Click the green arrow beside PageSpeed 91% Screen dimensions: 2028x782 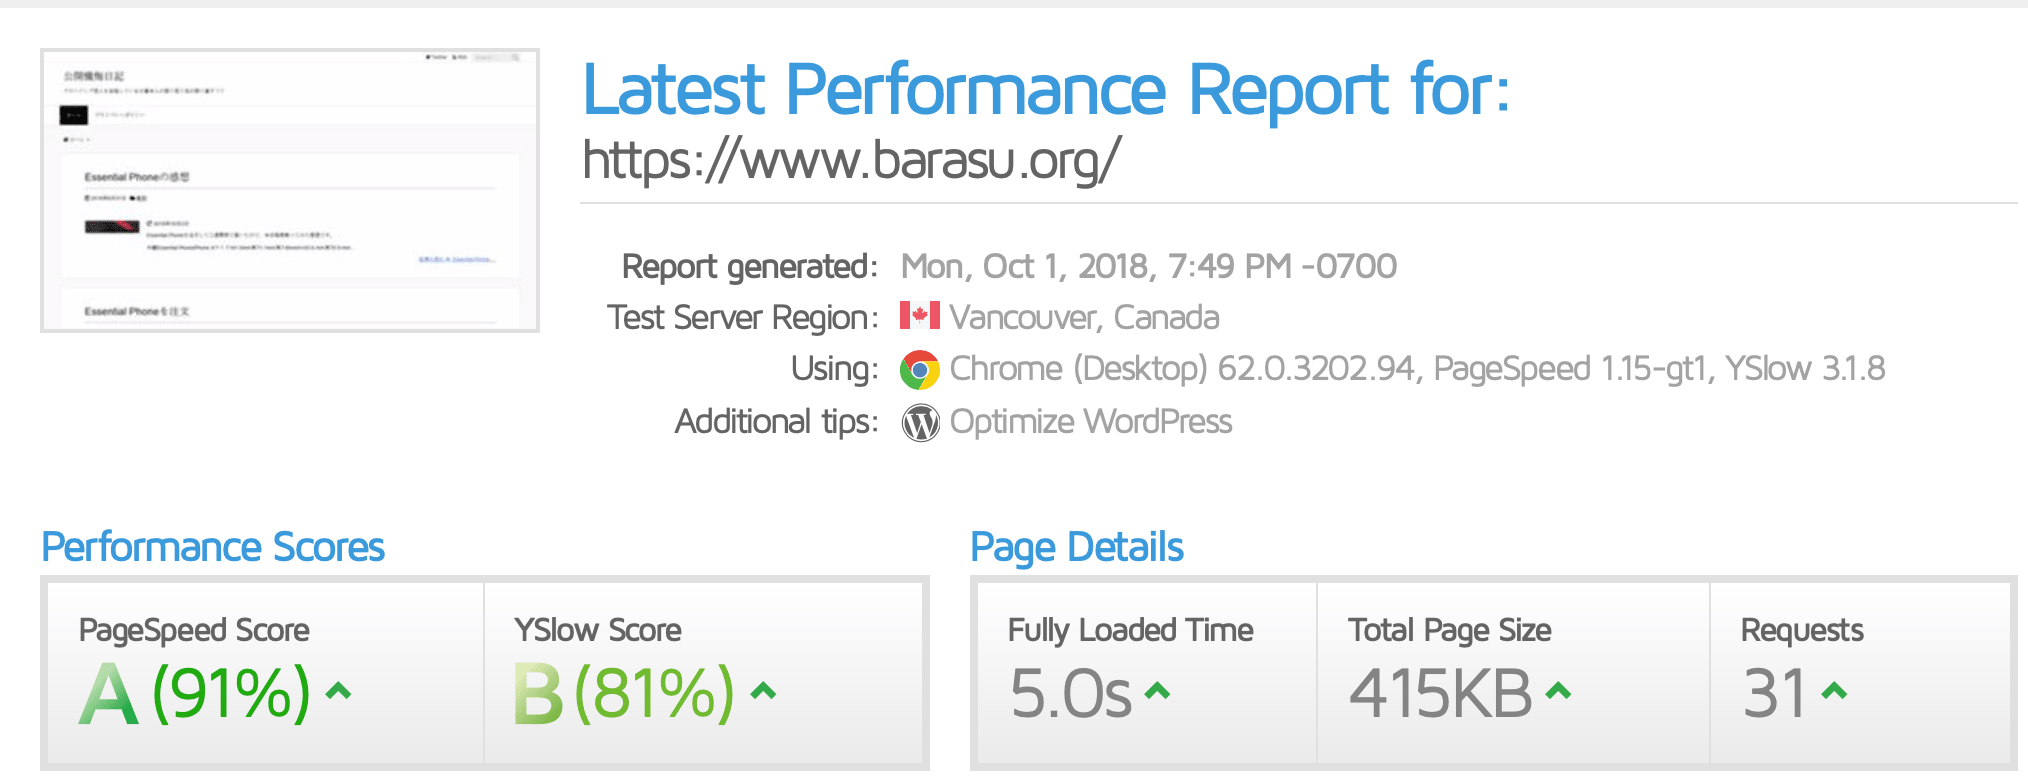pos(339,690)
